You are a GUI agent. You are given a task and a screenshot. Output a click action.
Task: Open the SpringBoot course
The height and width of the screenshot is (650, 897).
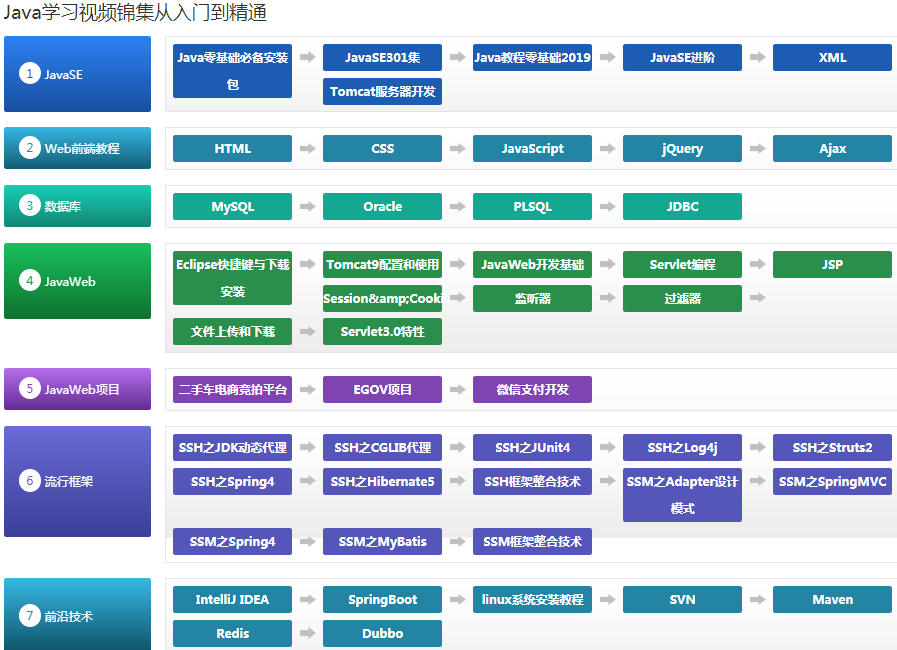[x=382, y=600]
